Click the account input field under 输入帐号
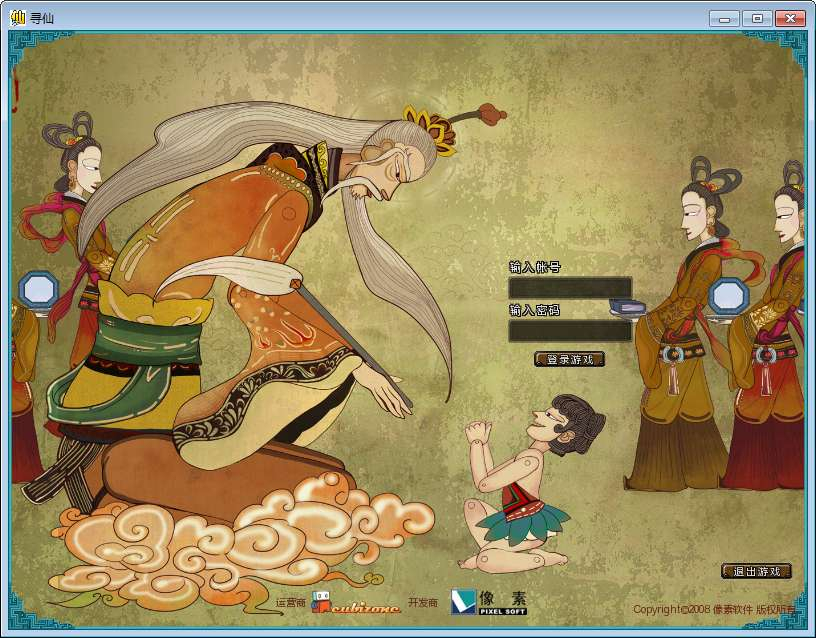Image resolution: width=816 pixels, height=638 pixels. [x=570, y=288]
